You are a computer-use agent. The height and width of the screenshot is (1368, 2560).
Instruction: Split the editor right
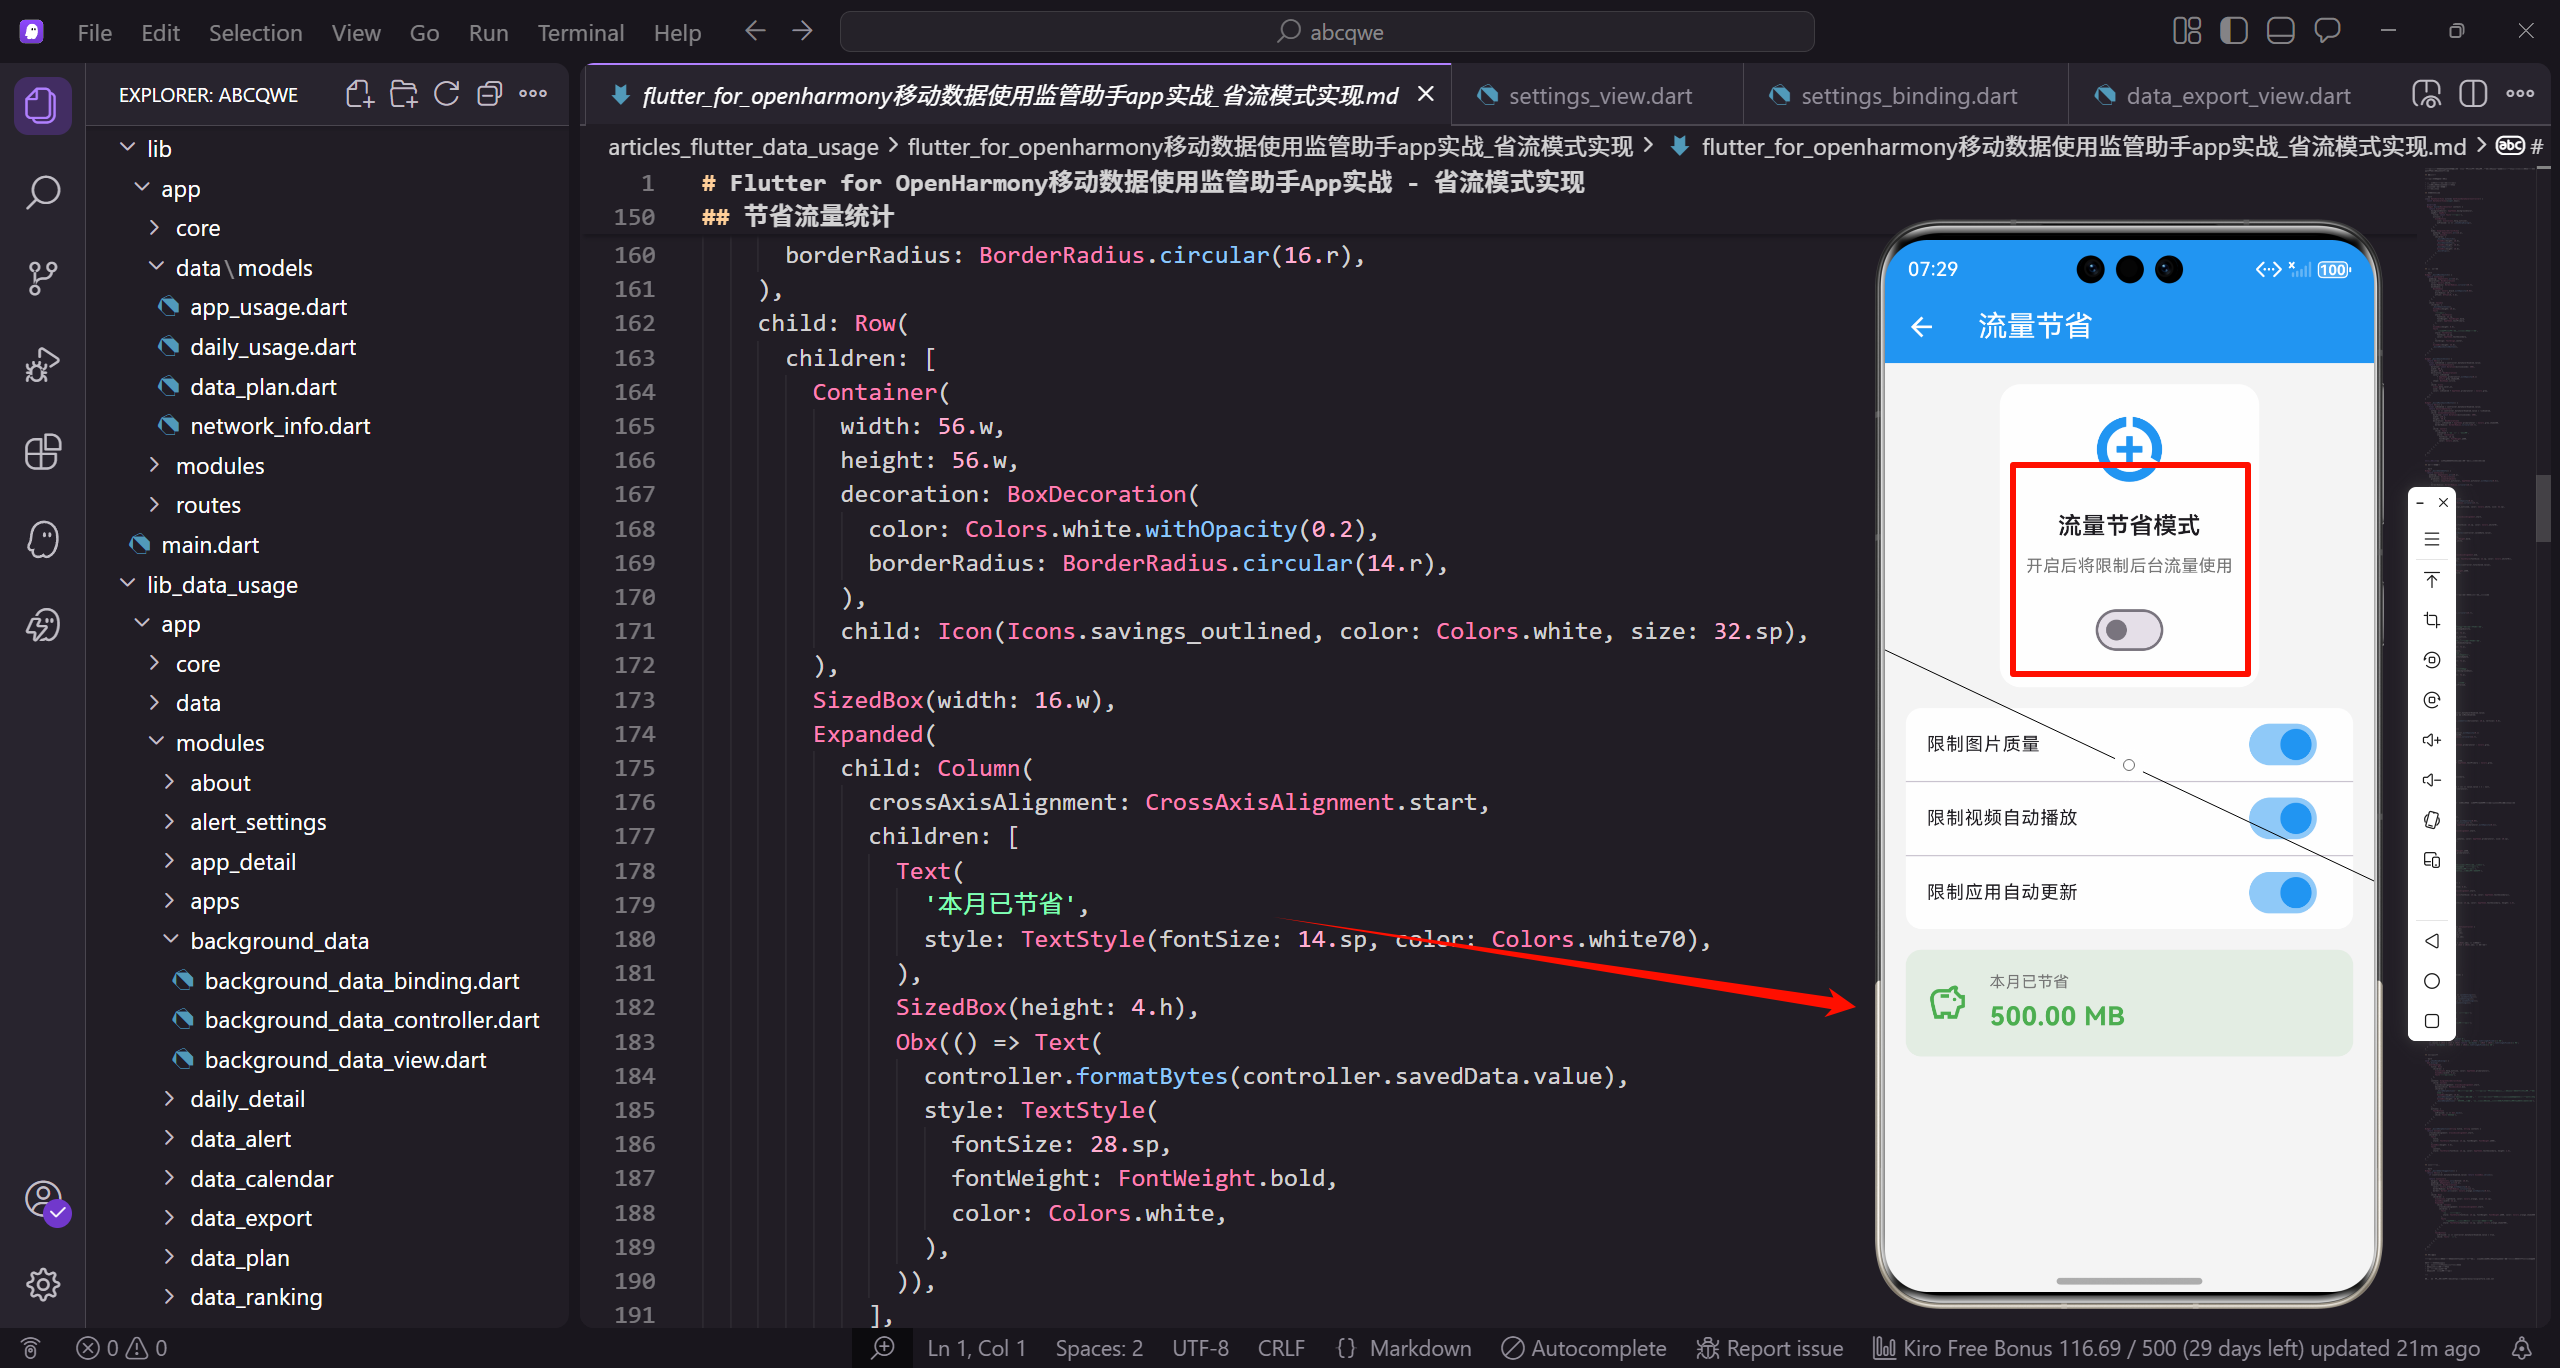[2472, 95]
